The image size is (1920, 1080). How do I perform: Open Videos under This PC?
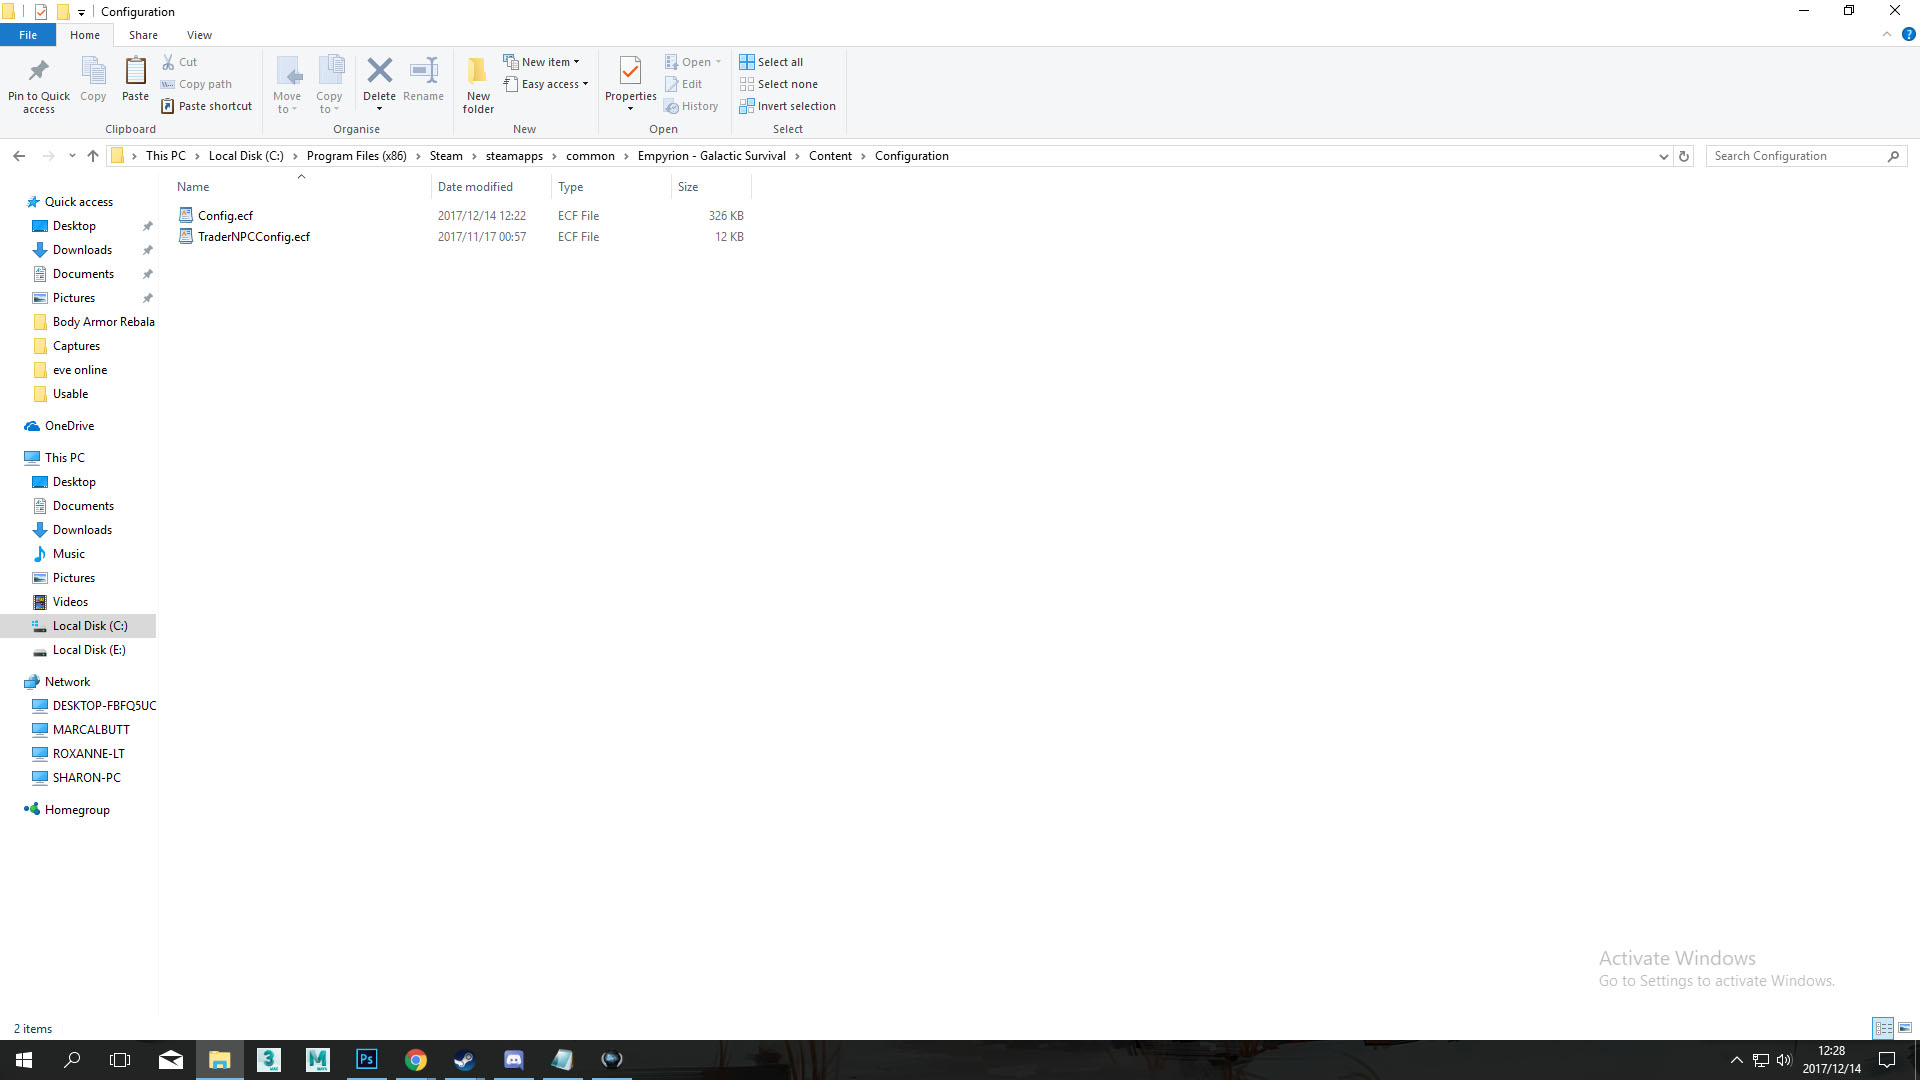tap(70, 602)
